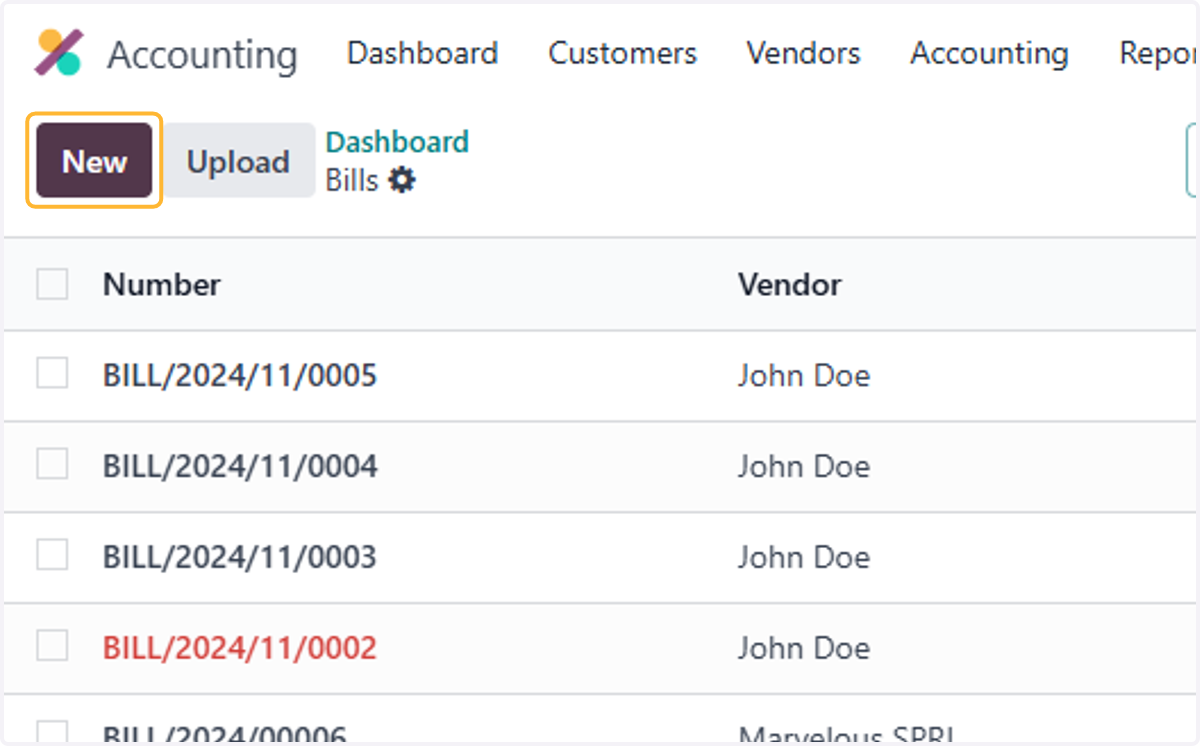
Task: Open the Accounting menu in top bar
Action: click(x=989, y=53)
